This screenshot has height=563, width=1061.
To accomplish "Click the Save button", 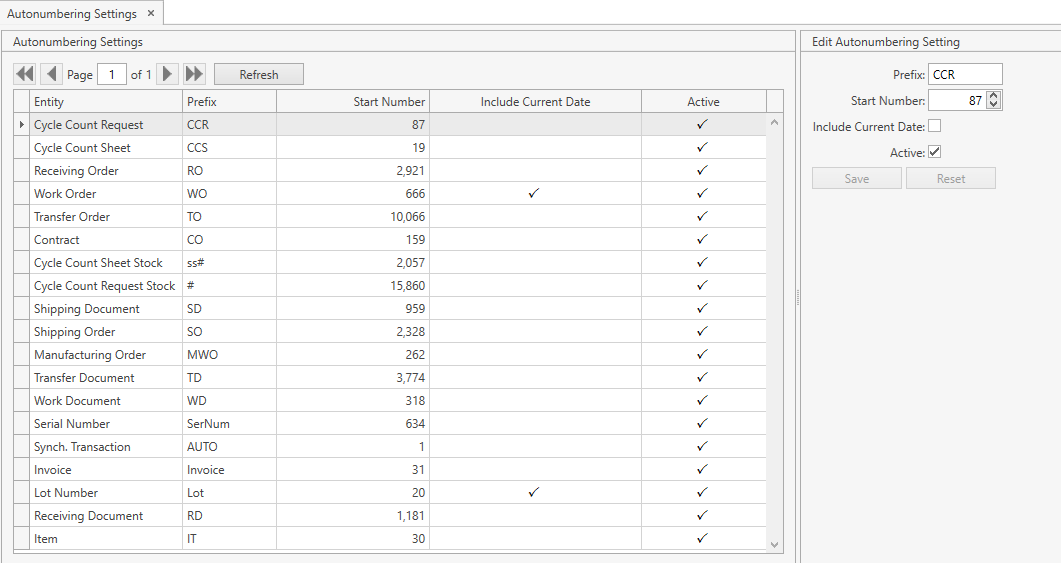I will click(x=857, y=179).
